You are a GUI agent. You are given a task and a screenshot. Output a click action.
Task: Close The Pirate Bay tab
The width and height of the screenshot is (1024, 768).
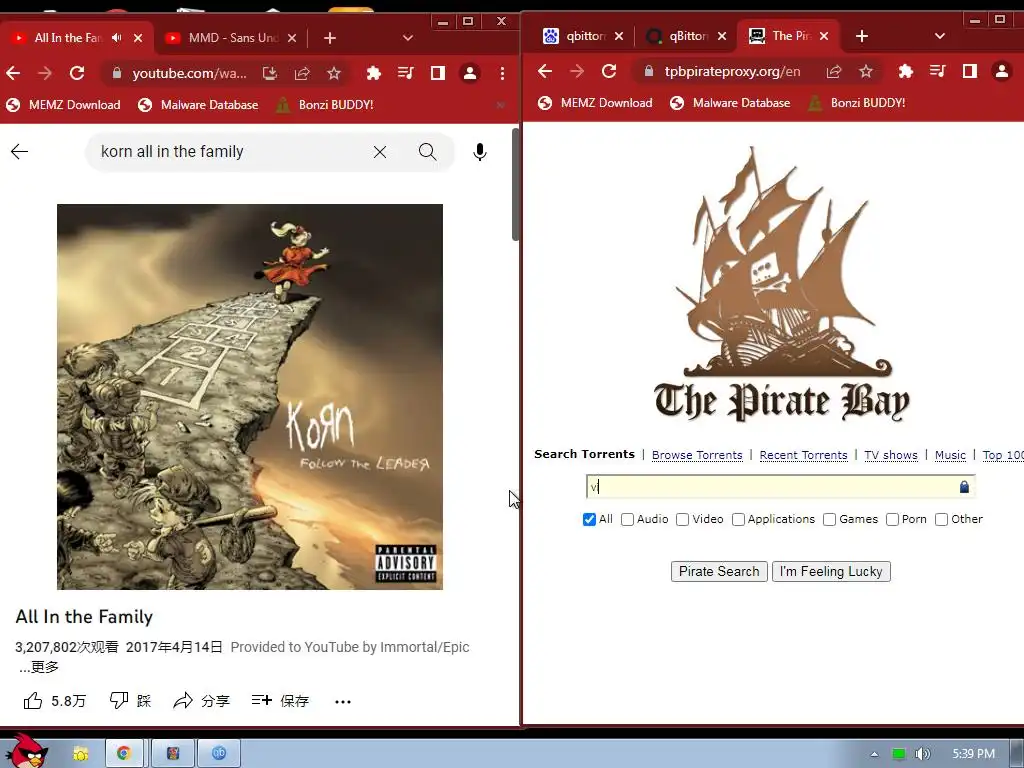point(824,36)
